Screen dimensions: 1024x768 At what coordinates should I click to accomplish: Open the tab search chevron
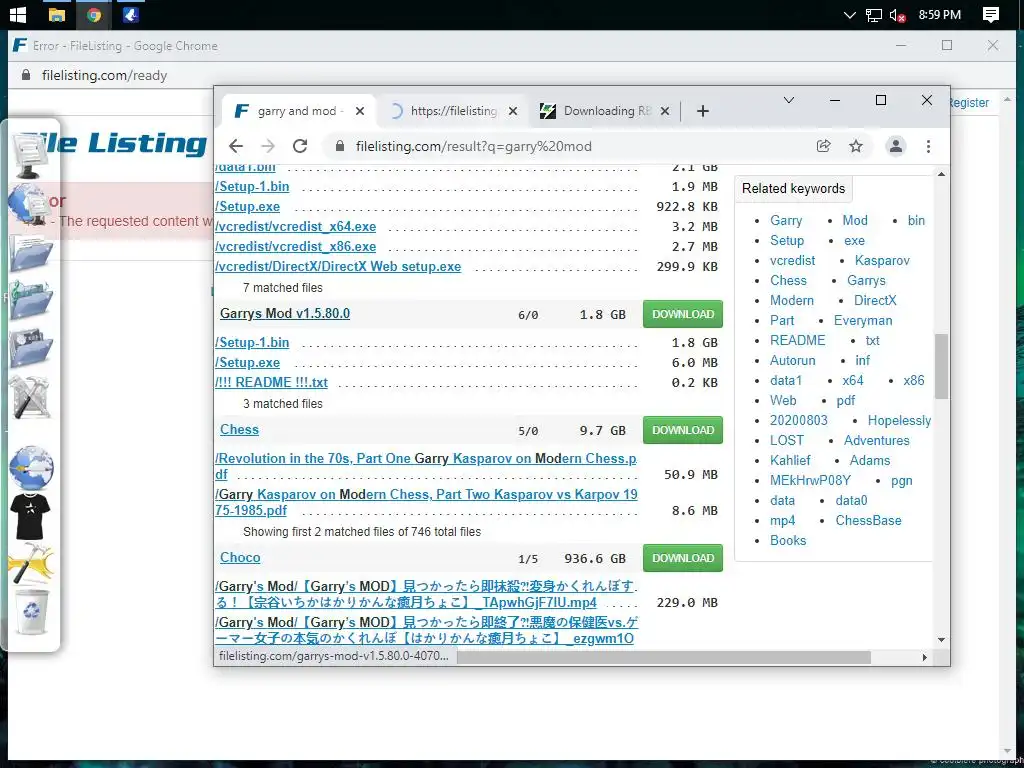tap(789, 100)
